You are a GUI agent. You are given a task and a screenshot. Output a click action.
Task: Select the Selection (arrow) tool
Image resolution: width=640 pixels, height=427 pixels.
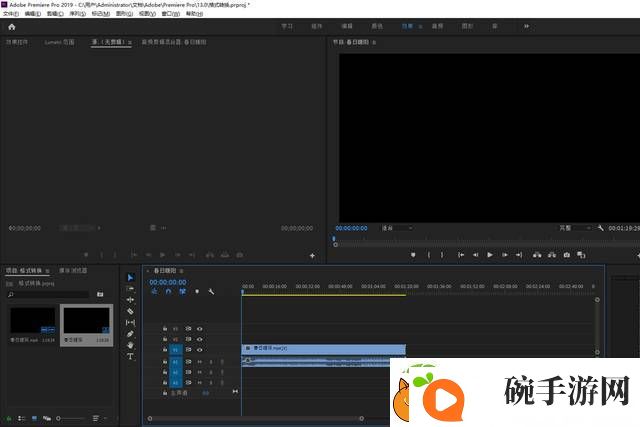(x=130, y=278)
